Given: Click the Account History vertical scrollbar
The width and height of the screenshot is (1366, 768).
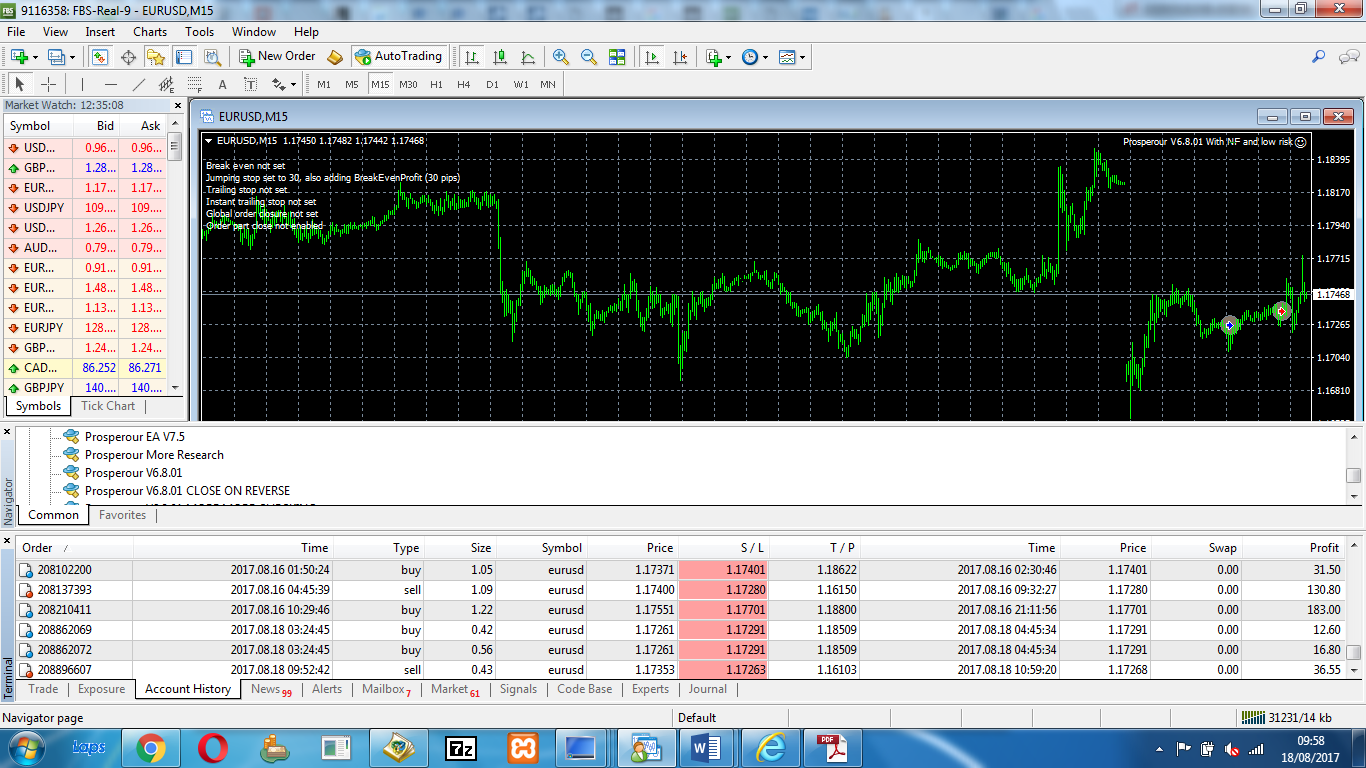Looking at the screenshot, I should coord(1353,609).
